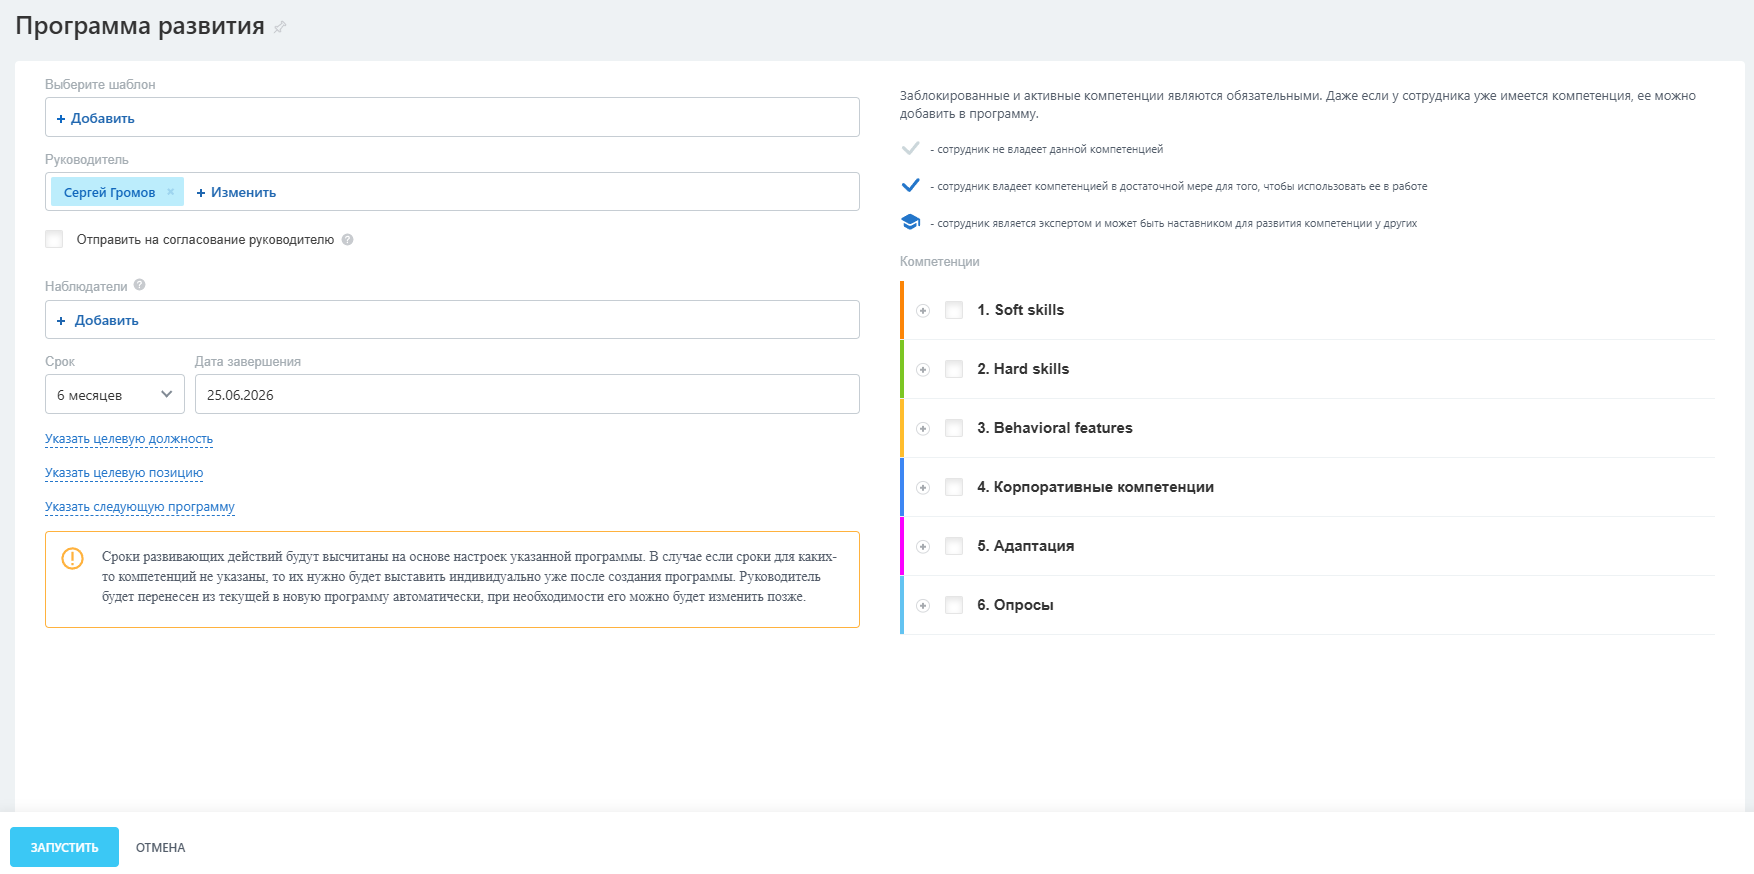This screenshot has width=1754, height=874.
Task: Click the ОТМЕНА button
Action: click(161, 847)
